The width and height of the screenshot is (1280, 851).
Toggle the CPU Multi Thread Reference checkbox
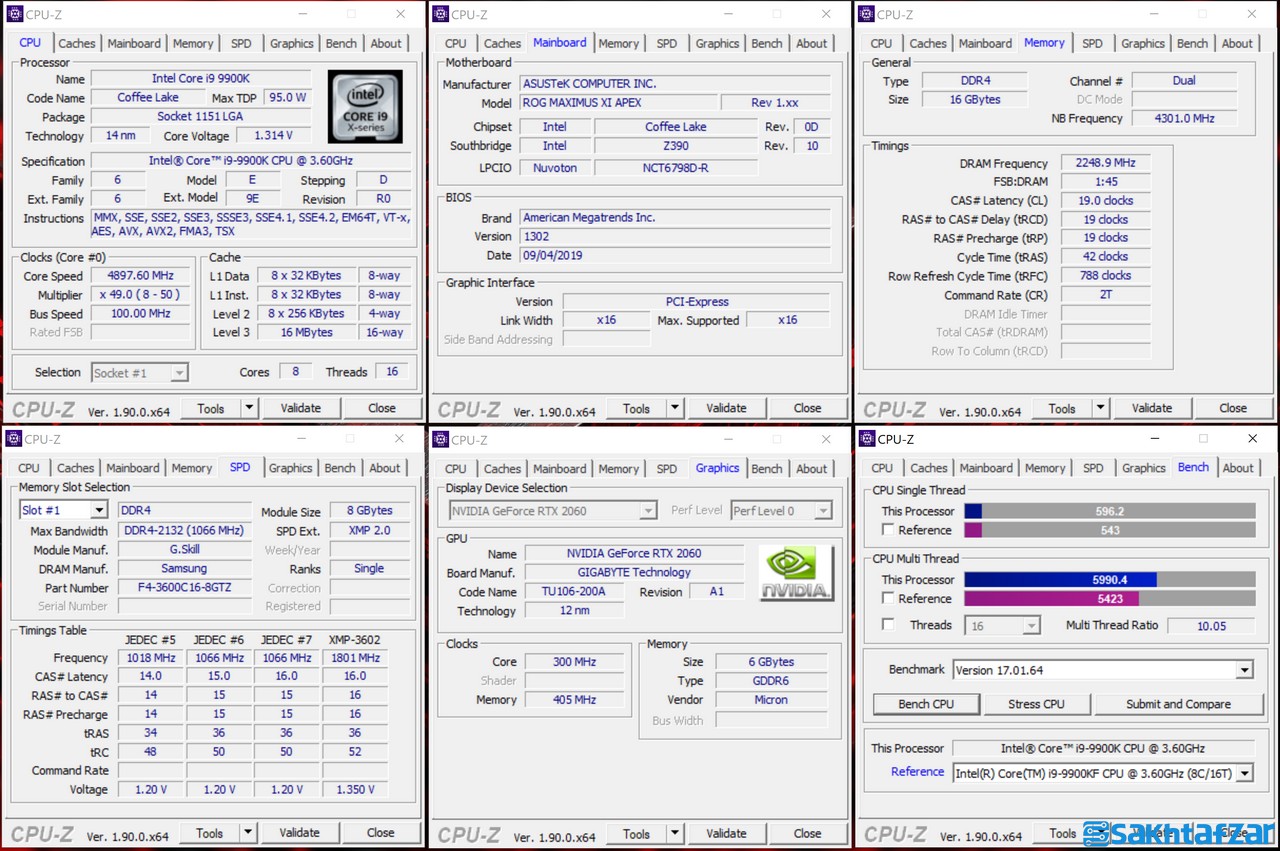pyautogui.click(x=887, y=598)
